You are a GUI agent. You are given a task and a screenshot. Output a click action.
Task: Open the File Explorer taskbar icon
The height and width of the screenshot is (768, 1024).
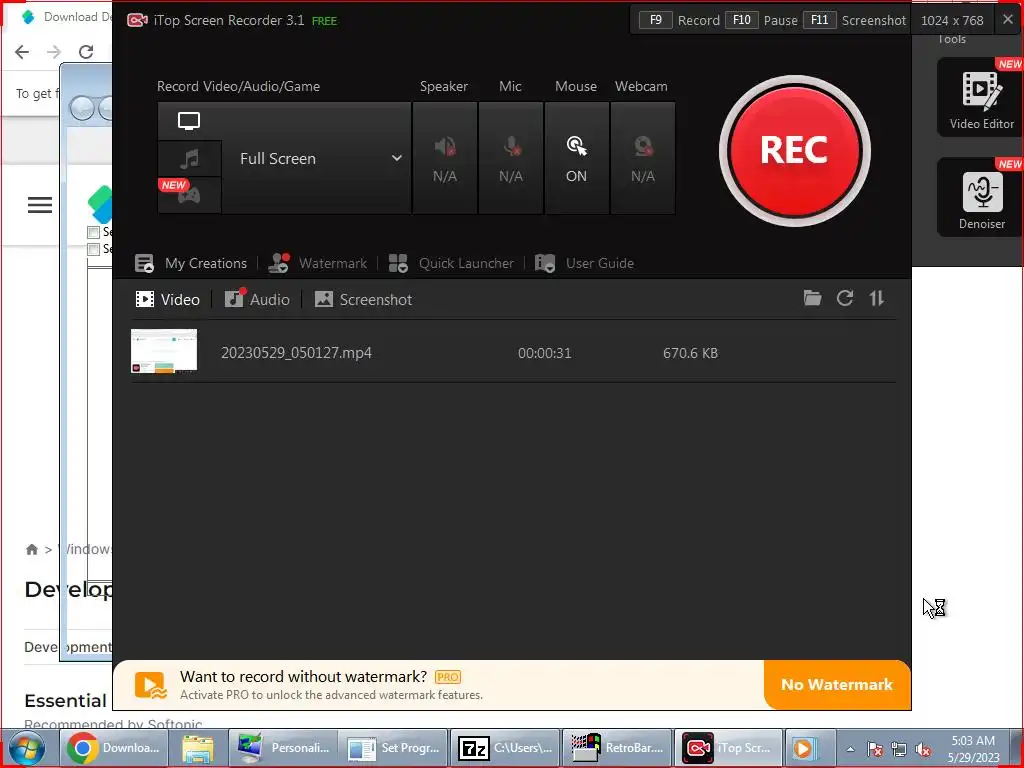[198, 748]
